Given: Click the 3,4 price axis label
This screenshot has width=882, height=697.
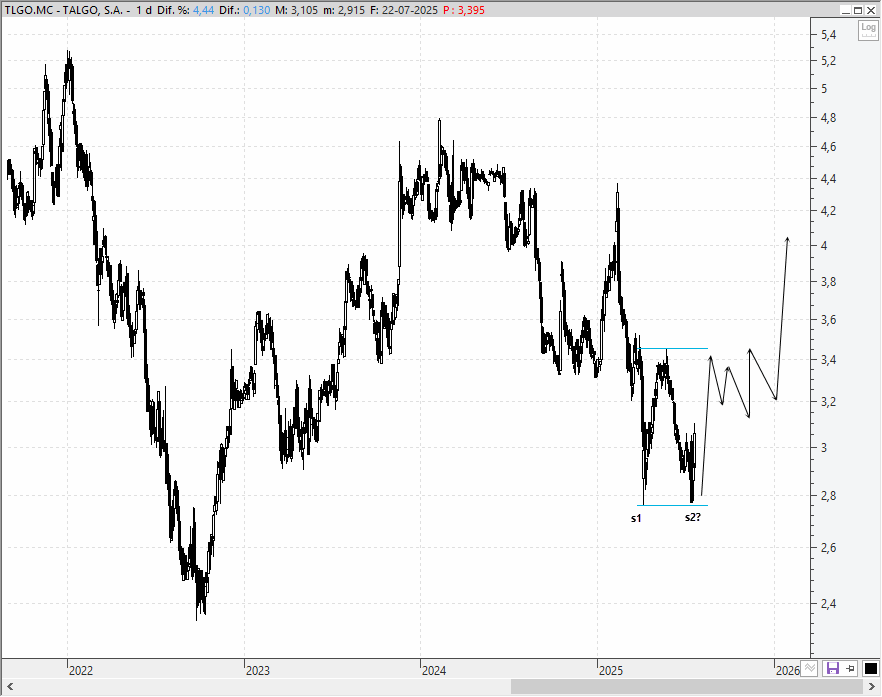Looking at the screenshot, I should tap(829, 359).
